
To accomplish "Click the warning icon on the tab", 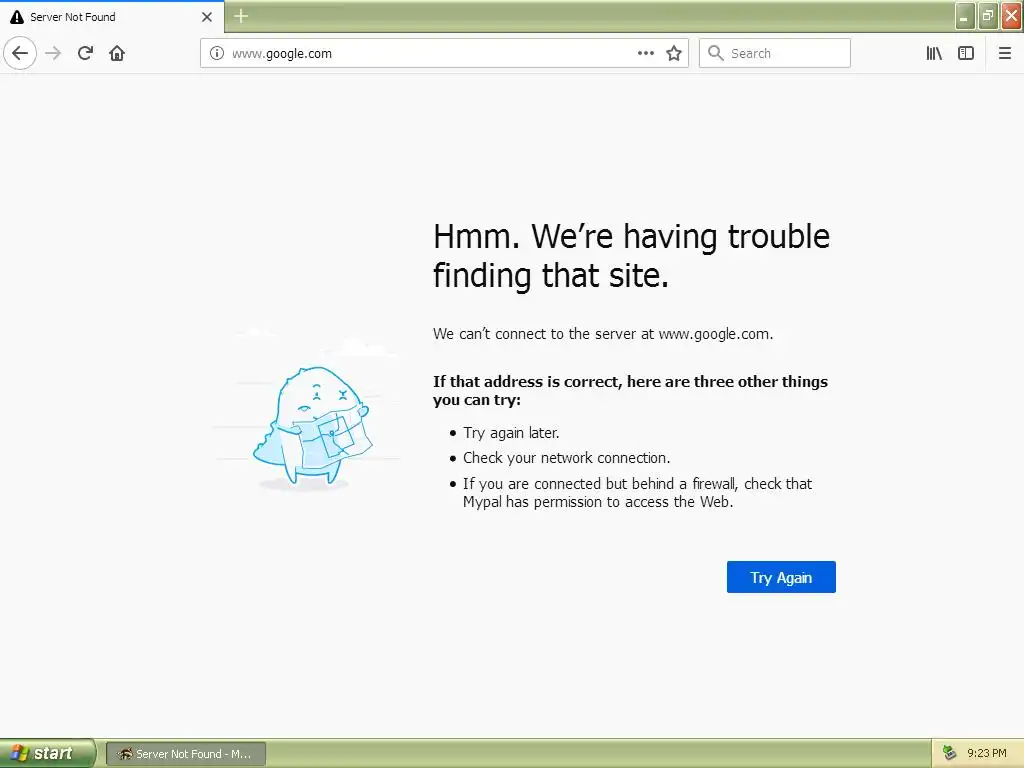I will 17,17.
